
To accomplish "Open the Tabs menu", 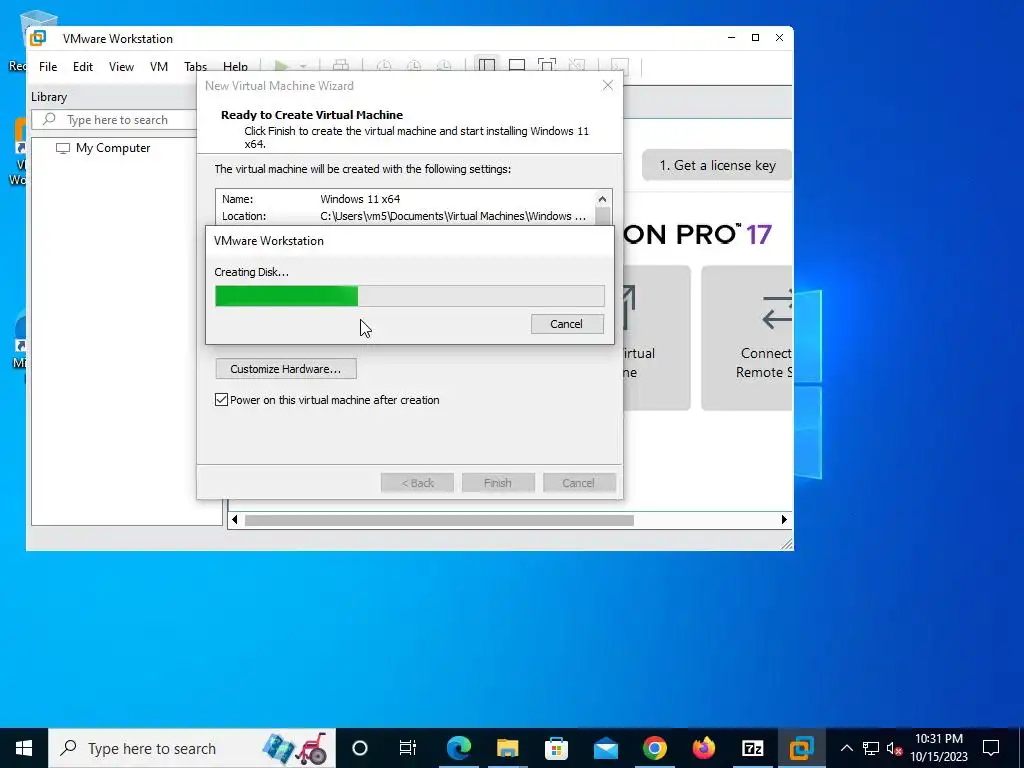I will [x=195, y=67].
